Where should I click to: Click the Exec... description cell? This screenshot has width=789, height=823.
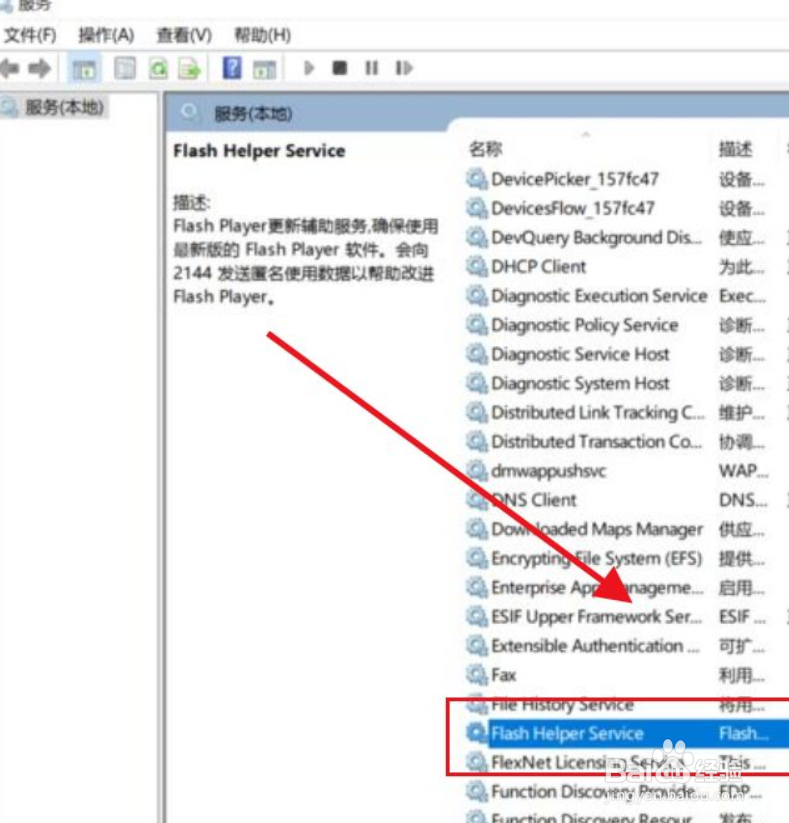tap(742, 296)
